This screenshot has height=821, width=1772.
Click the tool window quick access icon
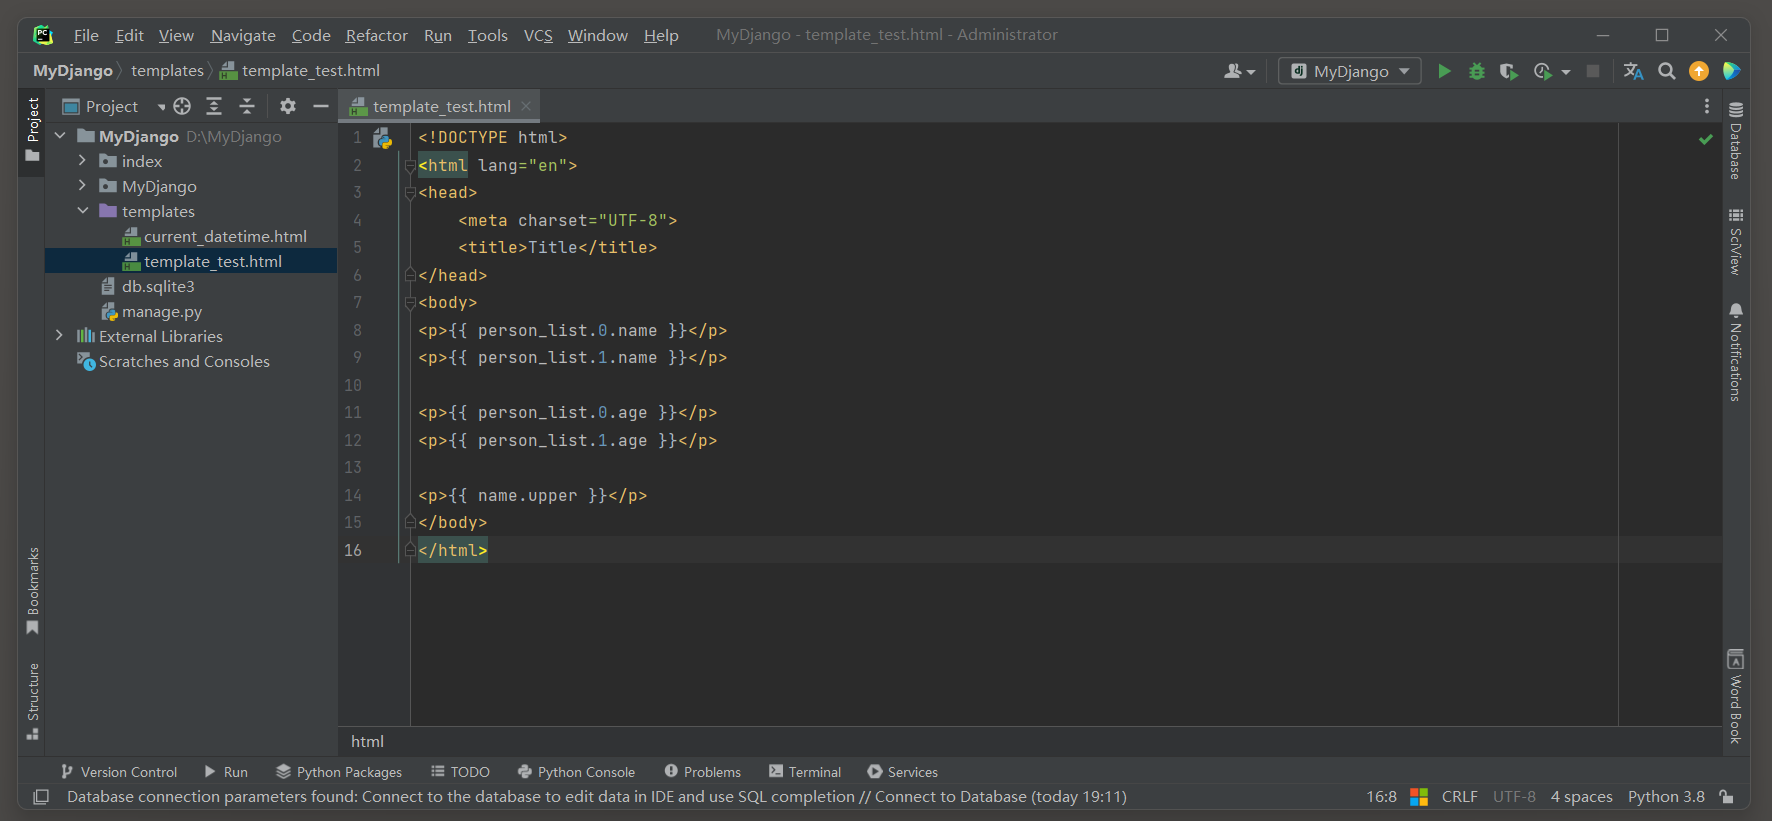tap(41, 797)
